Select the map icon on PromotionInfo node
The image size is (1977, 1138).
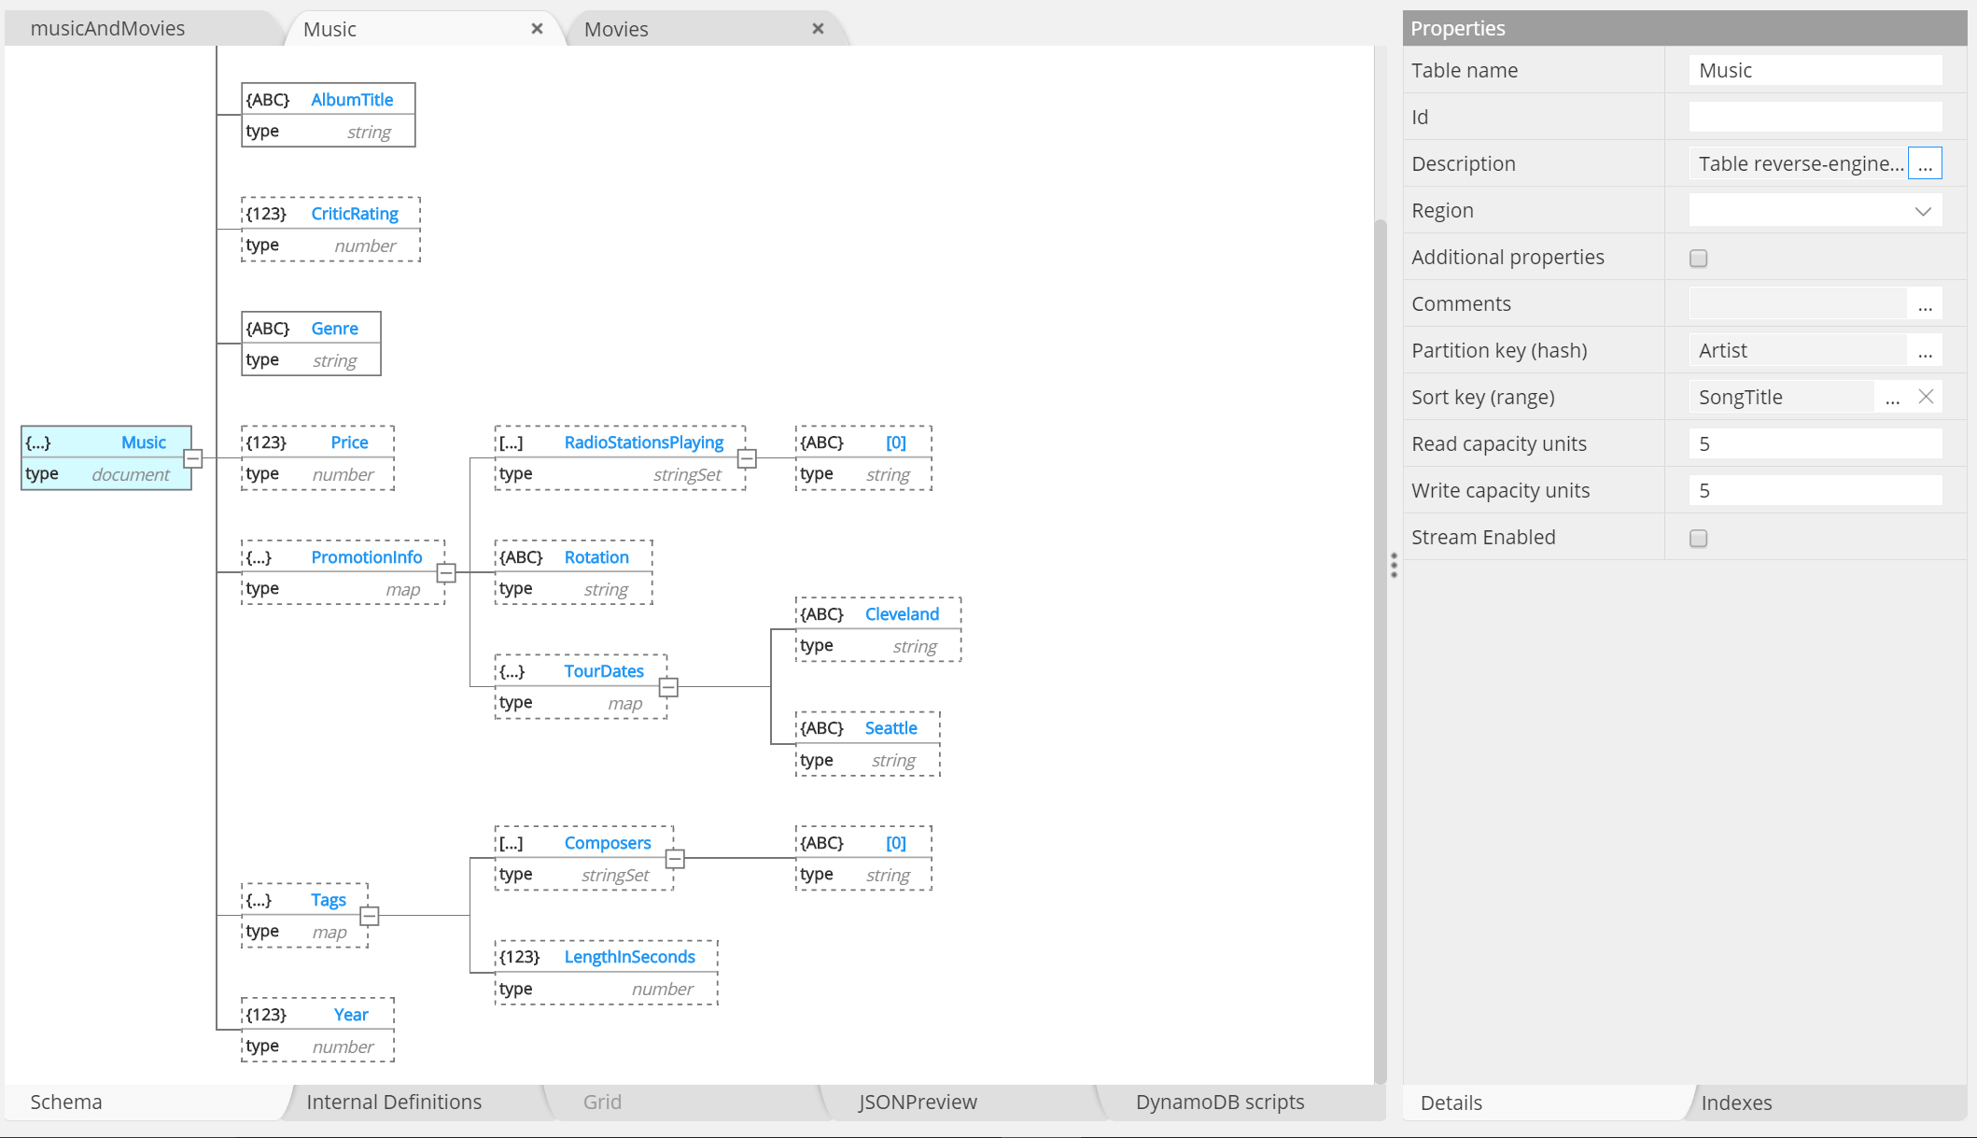pos(258,557)
